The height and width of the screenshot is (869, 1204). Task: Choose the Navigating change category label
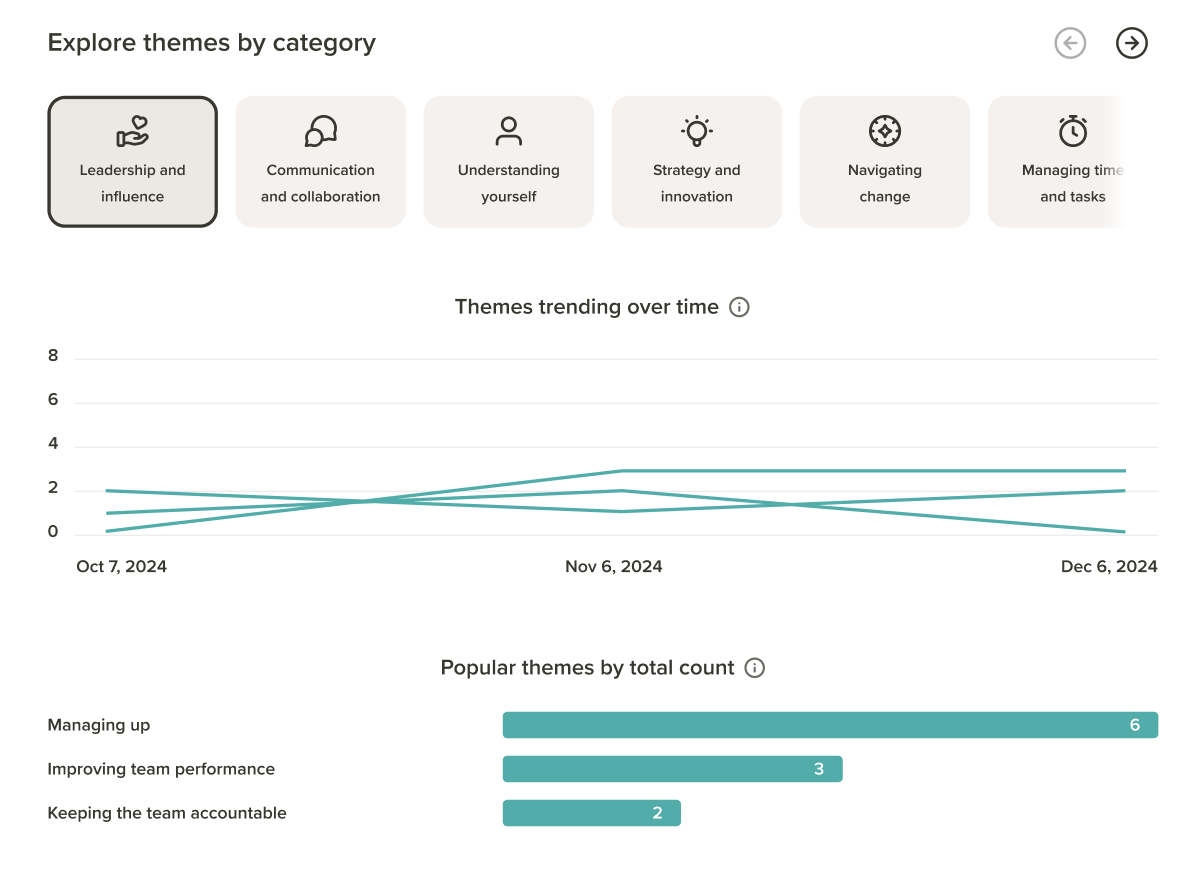[885, 183]
